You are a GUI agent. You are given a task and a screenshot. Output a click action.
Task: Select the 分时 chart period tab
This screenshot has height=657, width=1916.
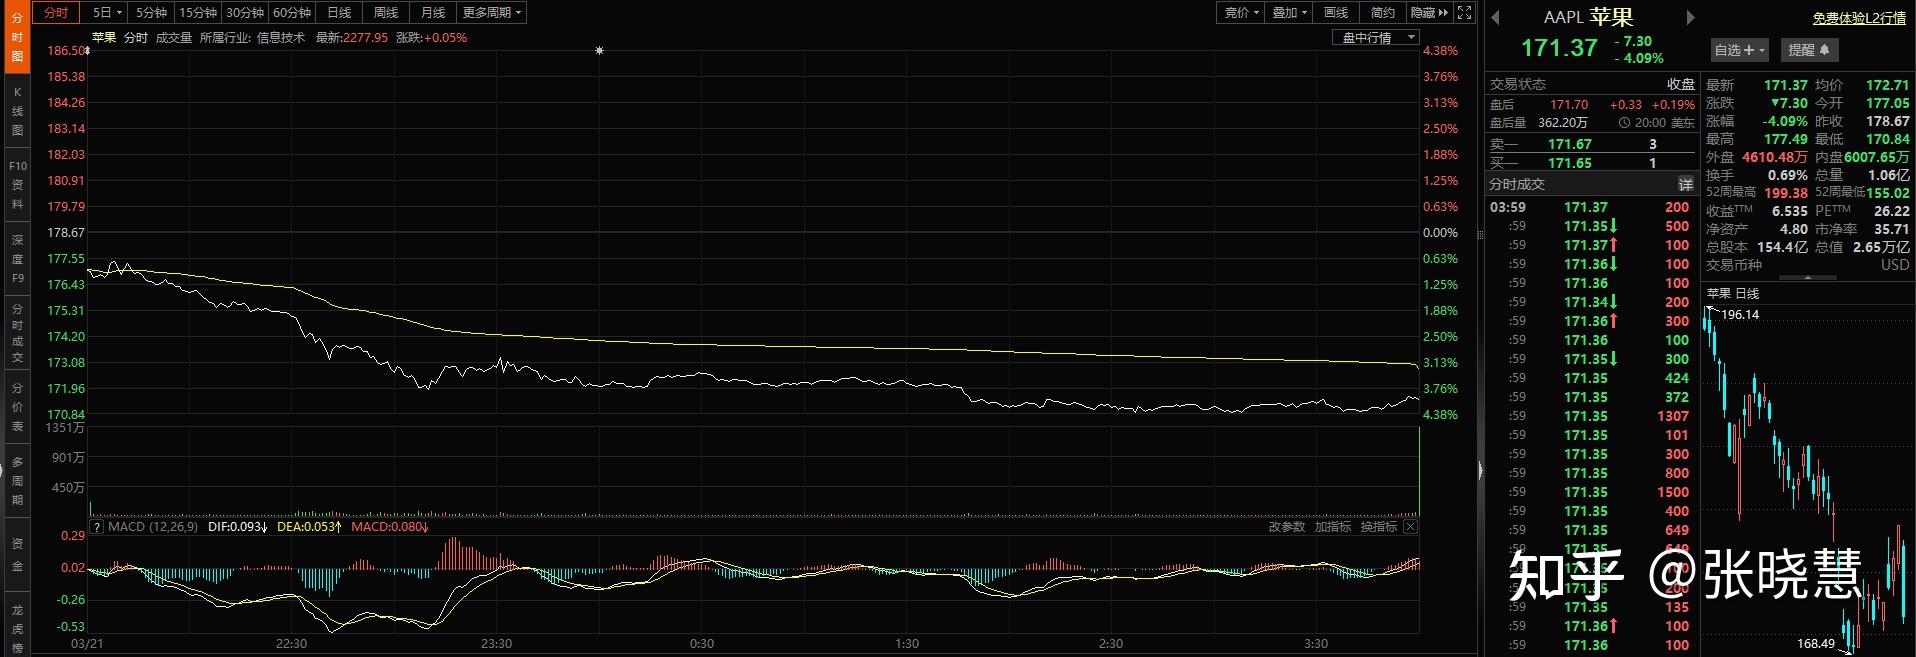(x=56, y=12)
